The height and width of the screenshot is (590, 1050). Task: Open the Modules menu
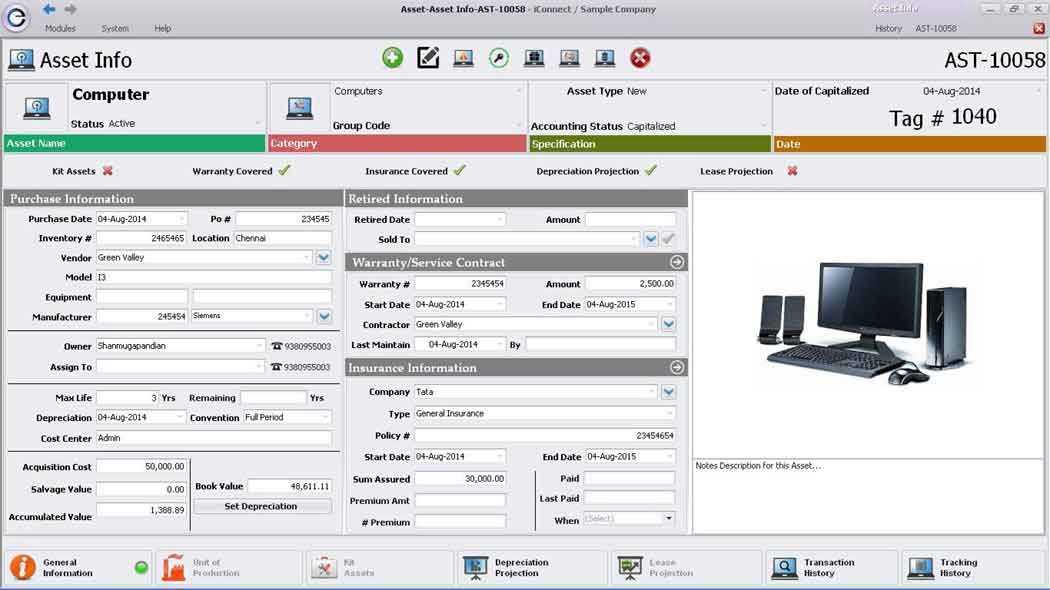coord(60,29)
